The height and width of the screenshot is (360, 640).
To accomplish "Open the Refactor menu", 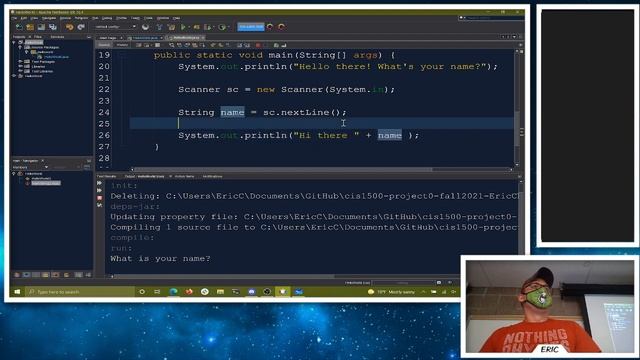I will [x=81, y=18].
